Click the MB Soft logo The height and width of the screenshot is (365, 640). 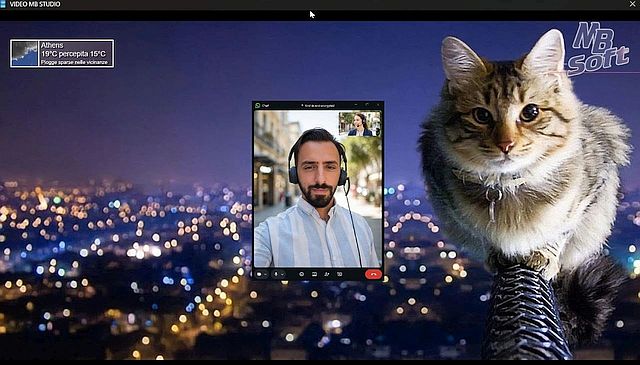tap(599, 49)
